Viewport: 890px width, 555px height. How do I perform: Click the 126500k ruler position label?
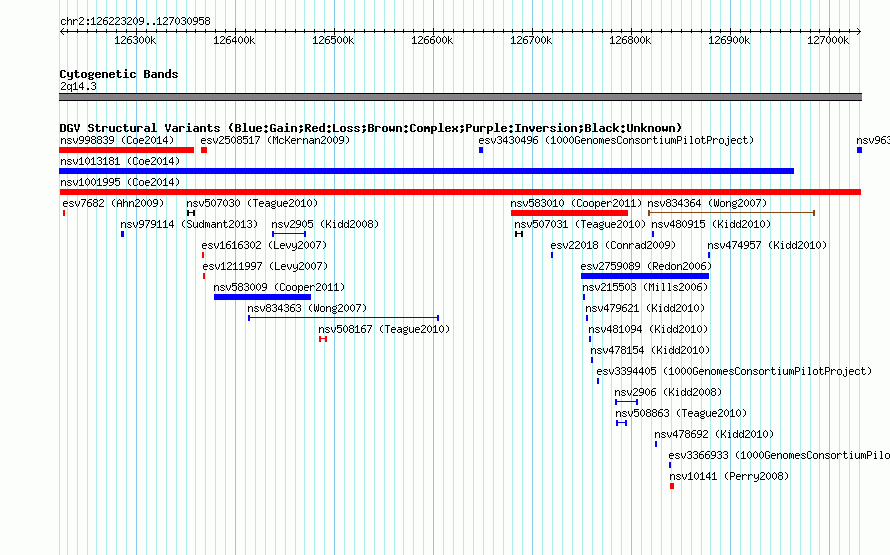[x=333, y=40]
